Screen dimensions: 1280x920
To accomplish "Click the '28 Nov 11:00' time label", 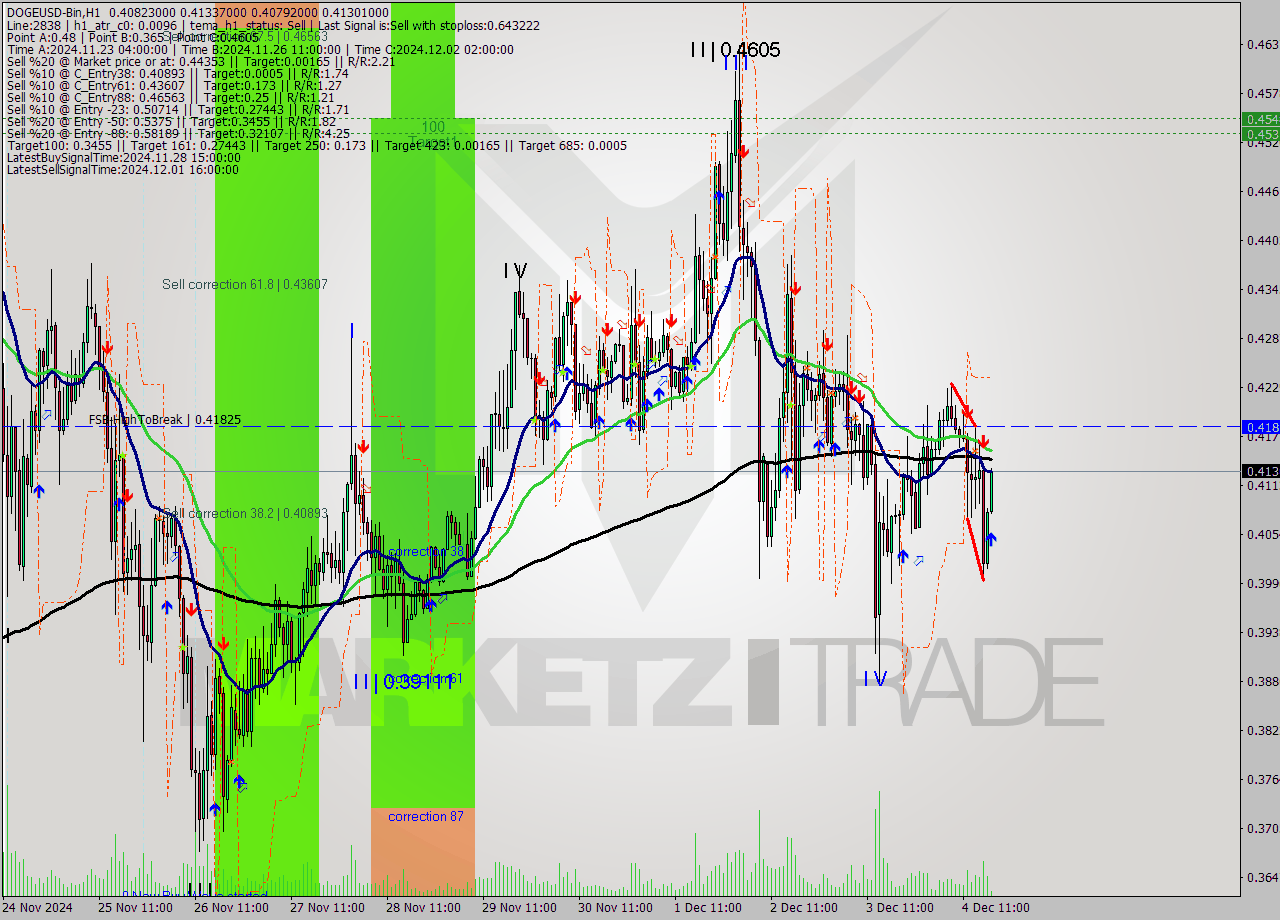I will (422, 908).
